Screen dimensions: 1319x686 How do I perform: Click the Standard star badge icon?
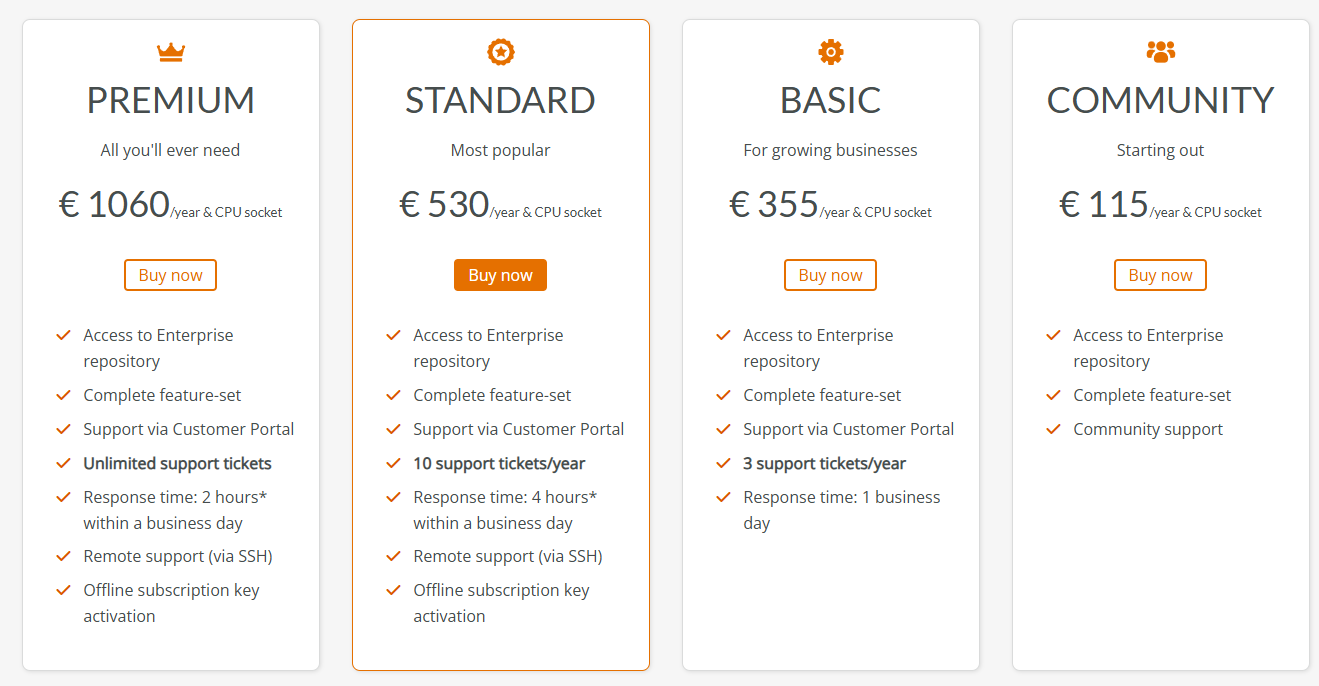[x=500, y=51]
